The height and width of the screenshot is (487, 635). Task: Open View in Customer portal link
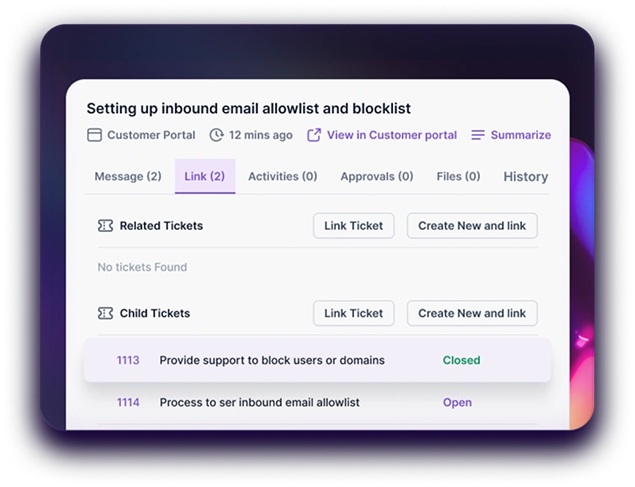(392, 135)
